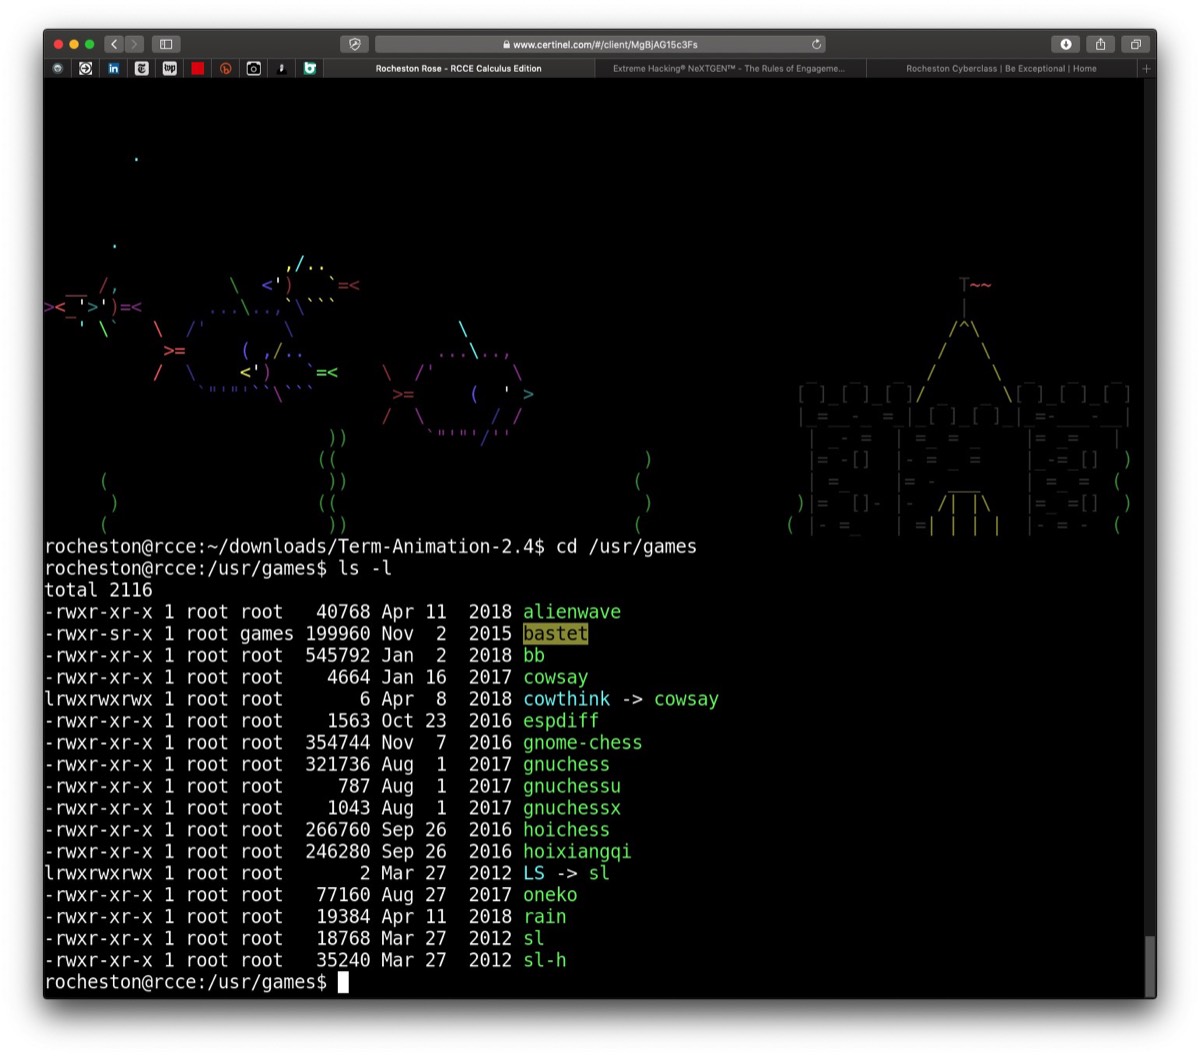Switch to Rocheston Cyberclass Home tab
The image size is (1200, 1056).
(x=1001, y=69)
